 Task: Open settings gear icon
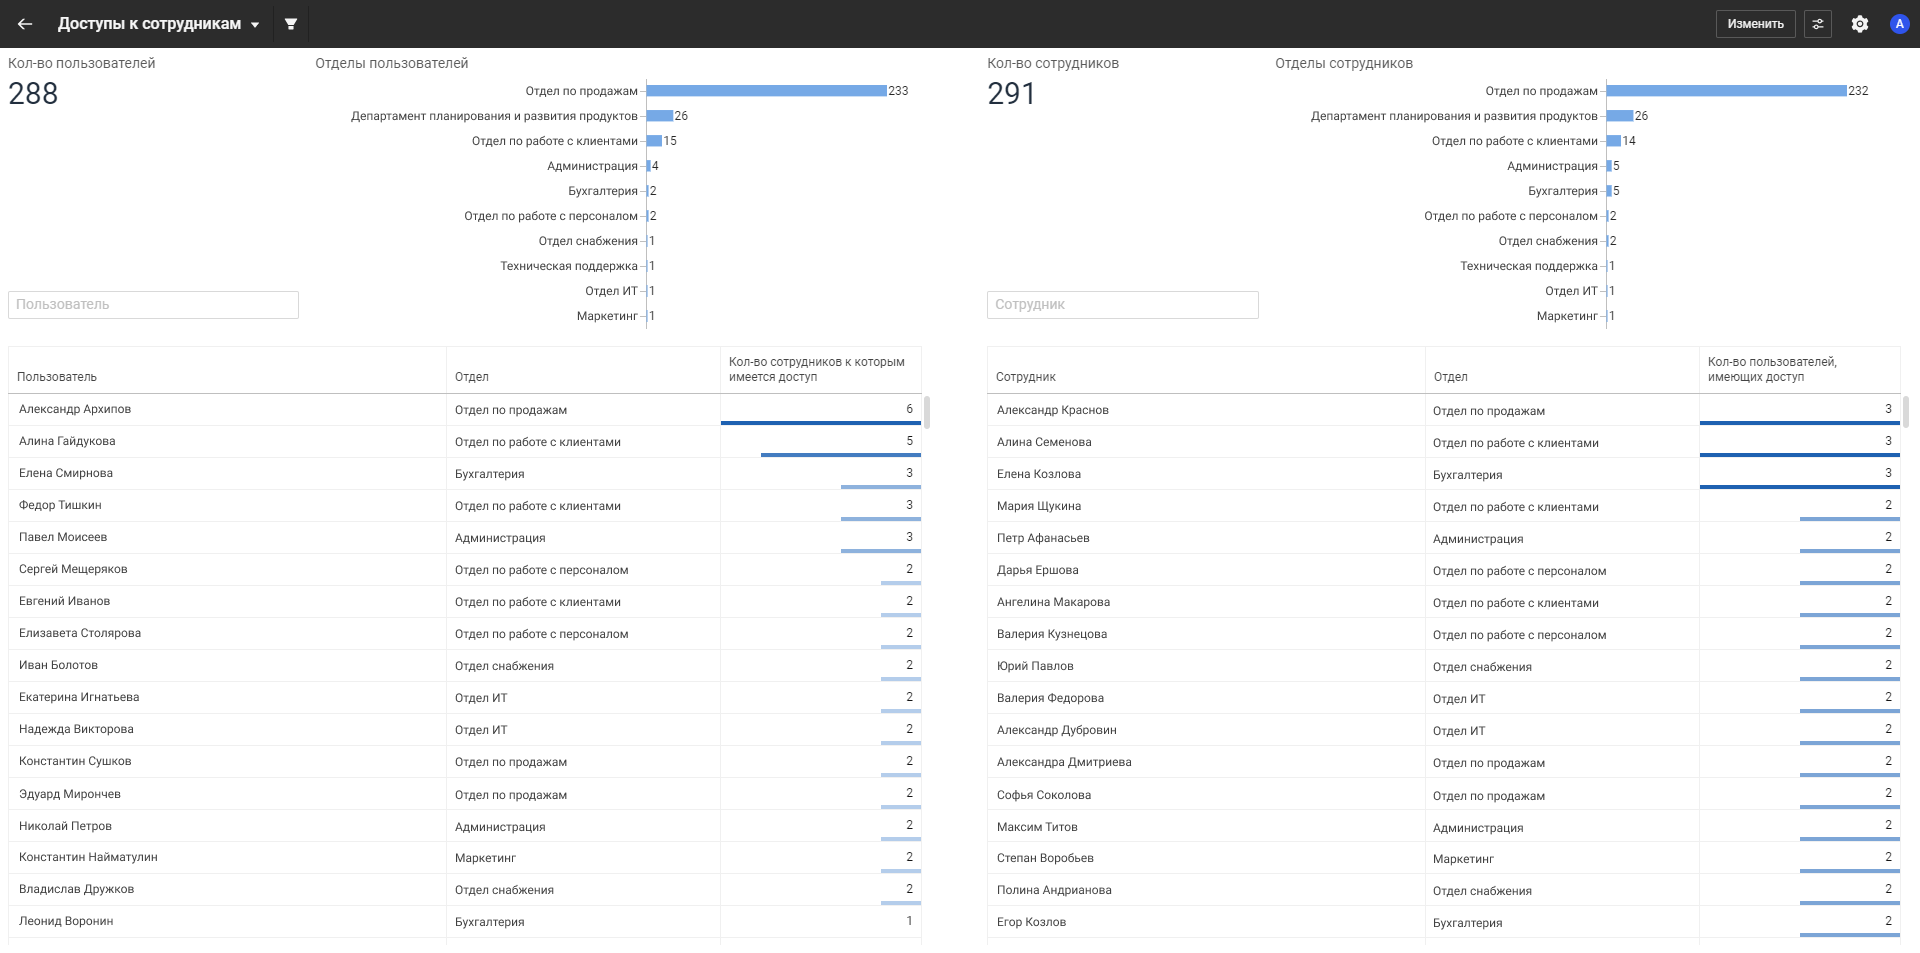(x=1860, y=24)
